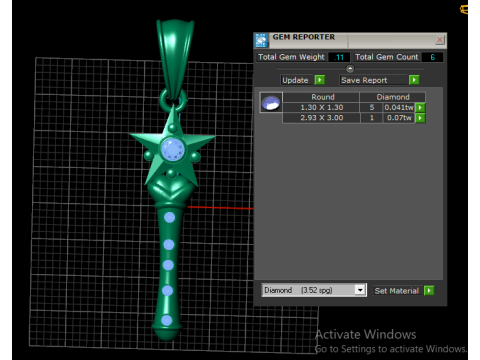Click the Update button label
Image resolution: width=480 pixels, height=360 pixels.
click(x=296, y=80)
